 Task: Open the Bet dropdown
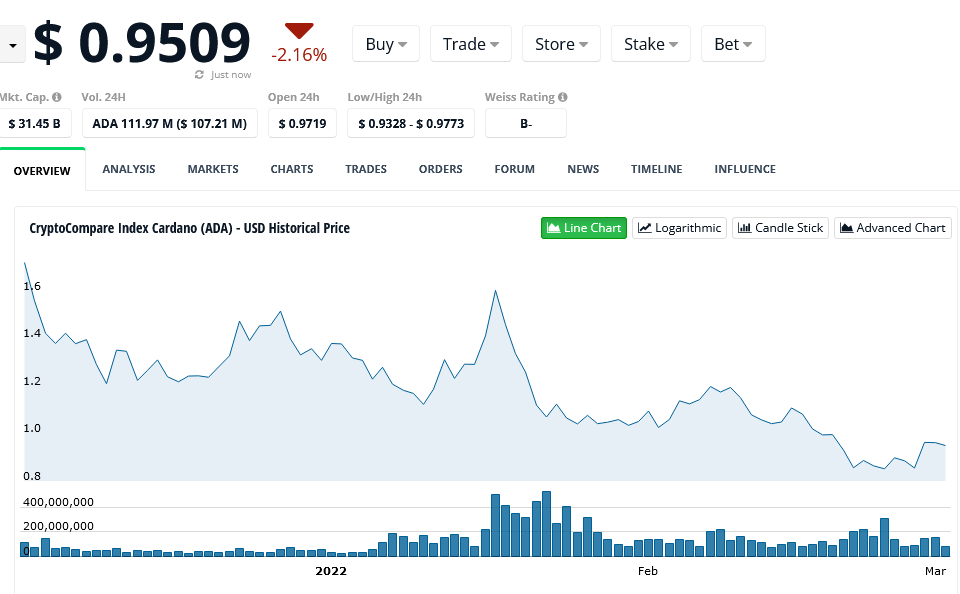click(733, 44)
